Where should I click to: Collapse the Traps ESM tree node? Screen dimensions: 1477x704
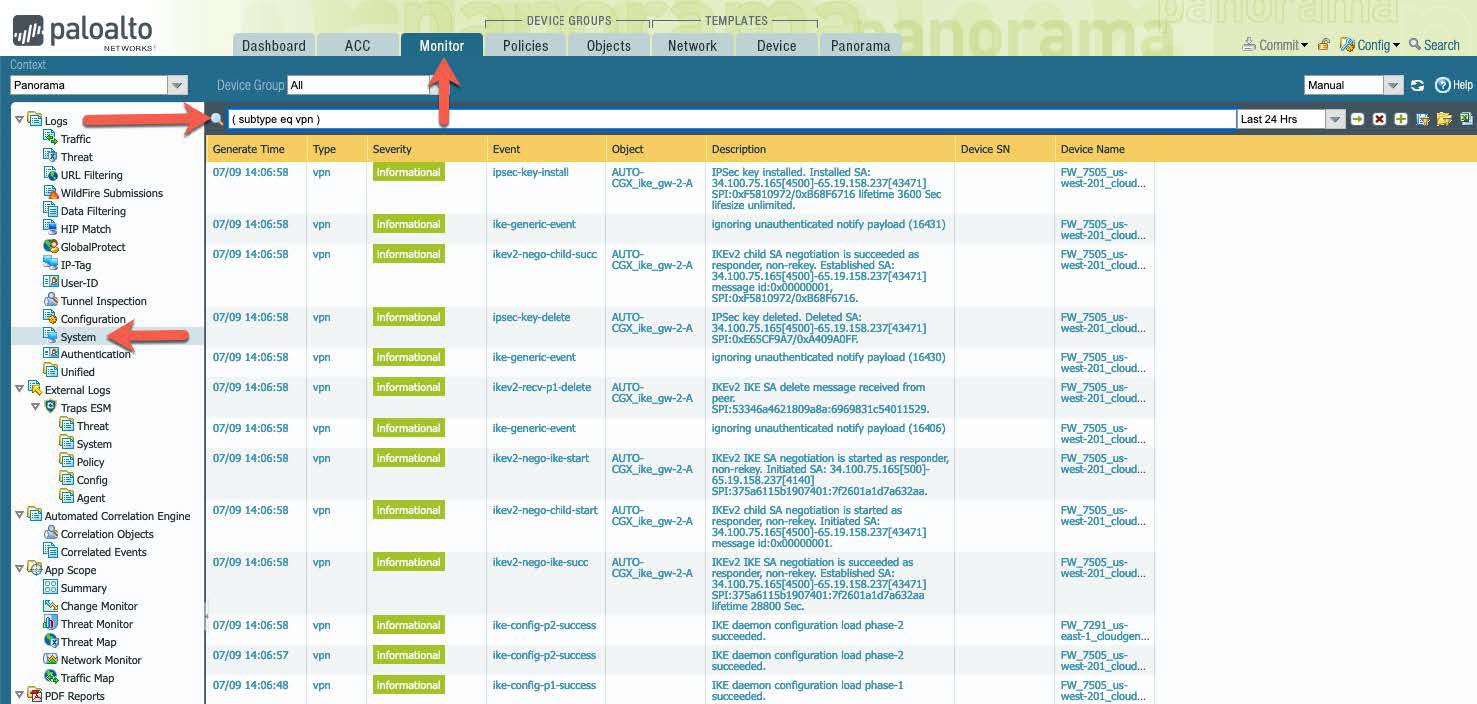[x=36, y=408]
